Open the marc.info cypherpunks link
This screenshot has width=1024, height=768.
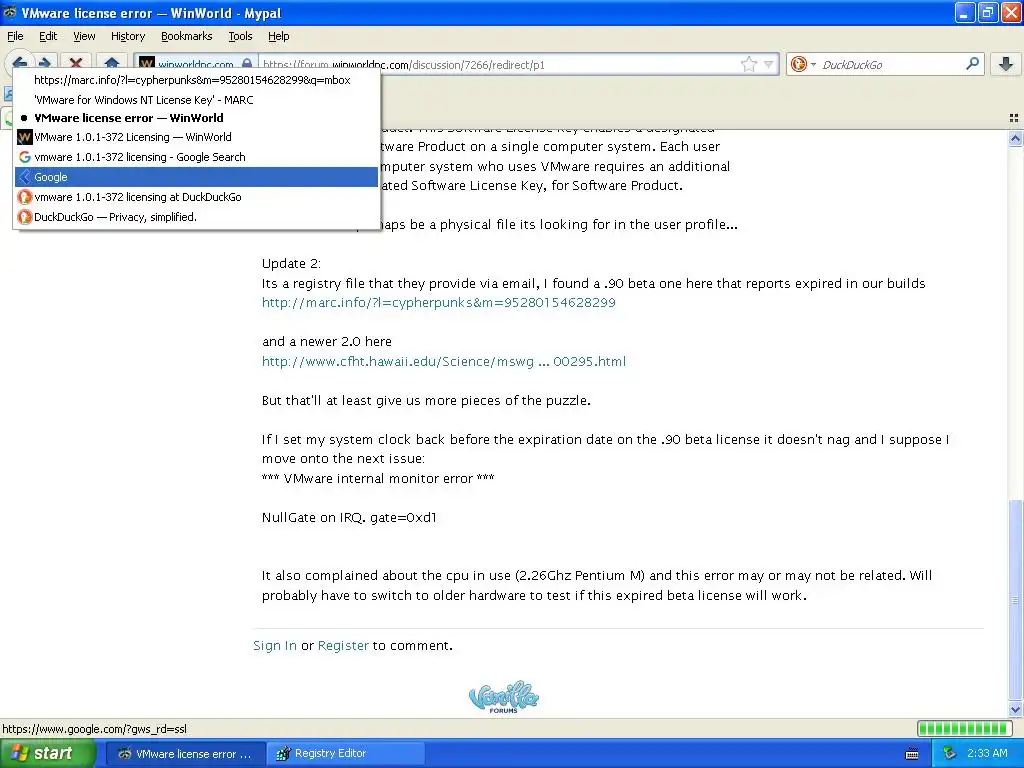438,302
